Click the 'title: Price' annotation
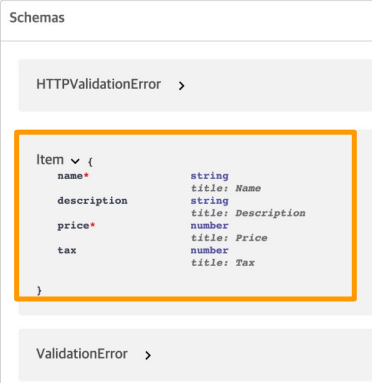Viewport: 372px width, 383px height. 229,238
